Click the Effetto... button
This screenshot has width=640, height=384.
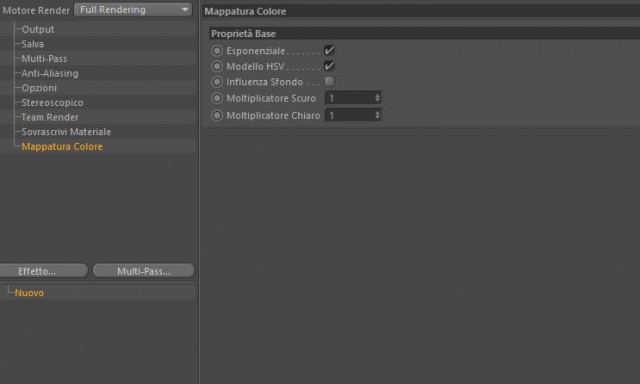pos(43,271)
